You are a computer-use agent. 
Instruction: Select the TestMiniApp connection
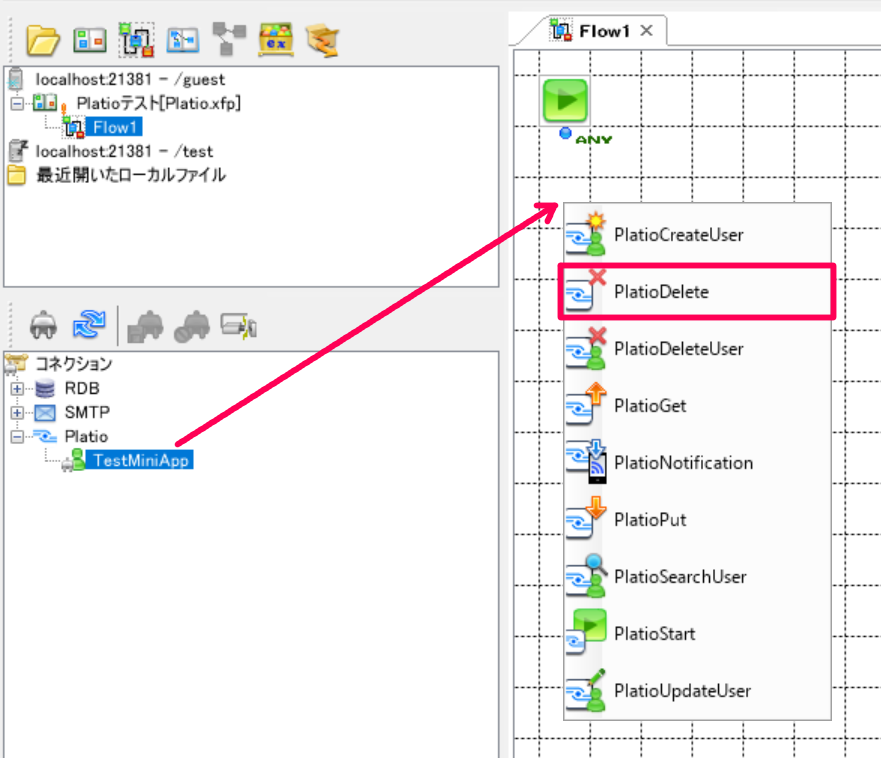click(140, 460)
